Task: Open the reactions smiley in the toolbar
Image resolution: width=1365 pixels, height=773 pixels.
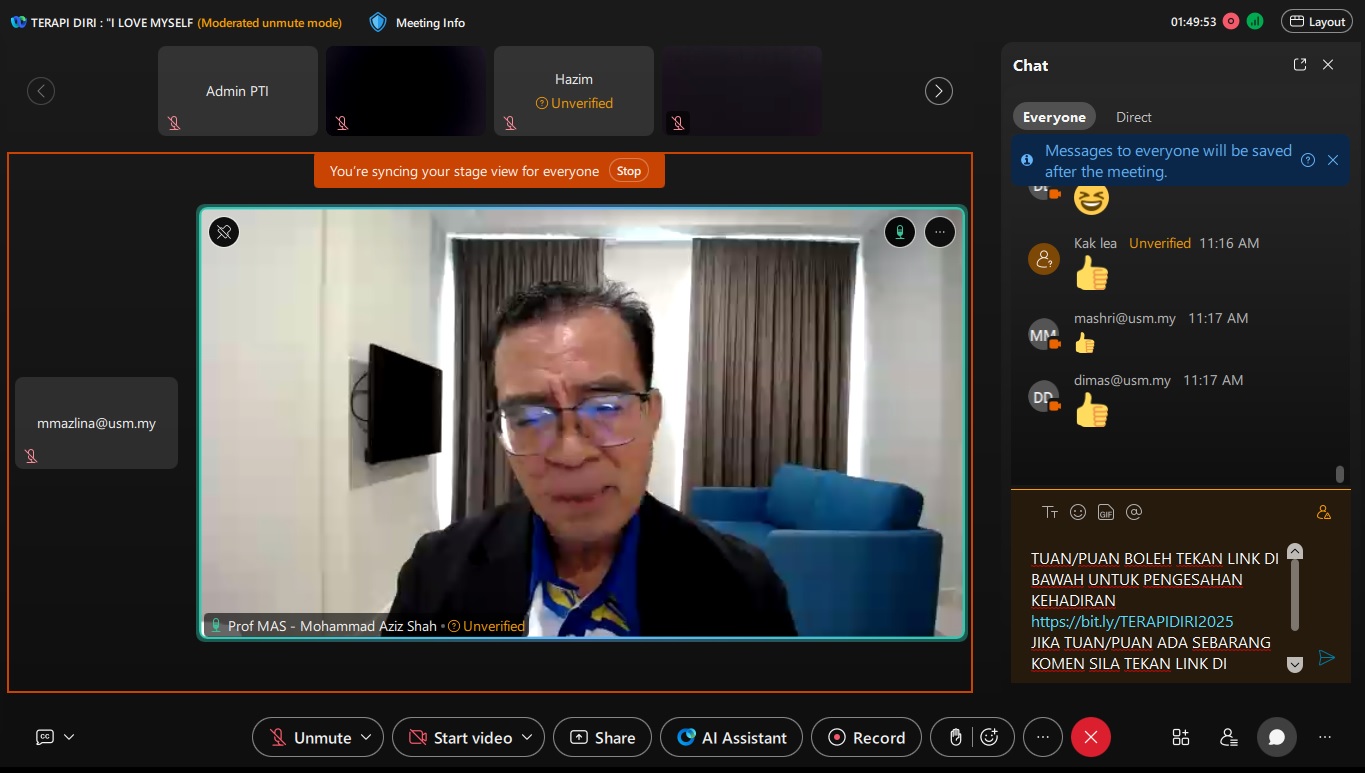Action: [989, 737]
